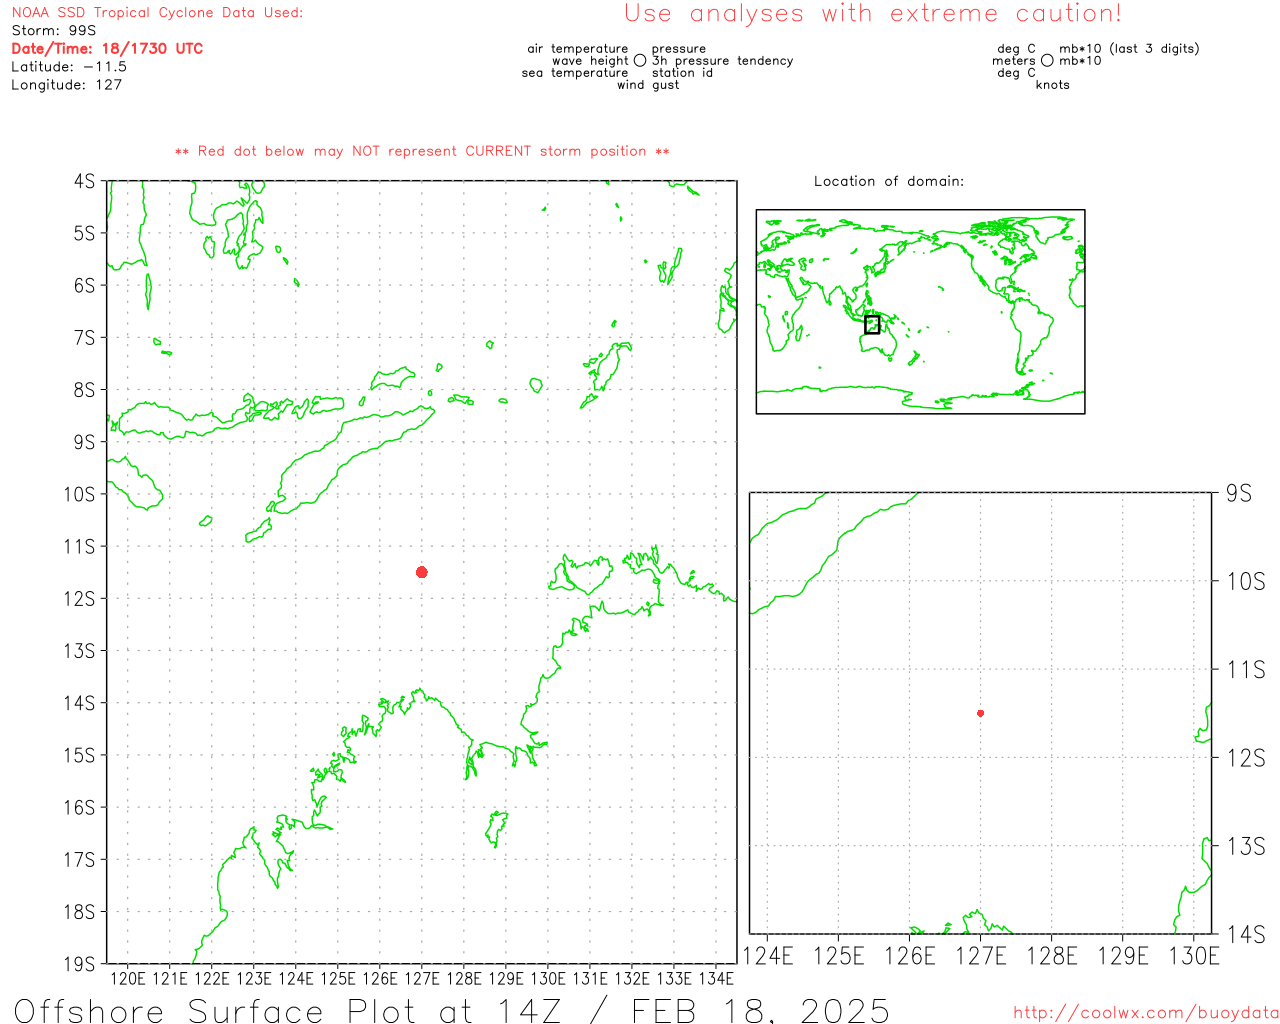Click the 'Longitude: 127' text
This screenshot has width=1280, height=1024.
tap(66, 85)
